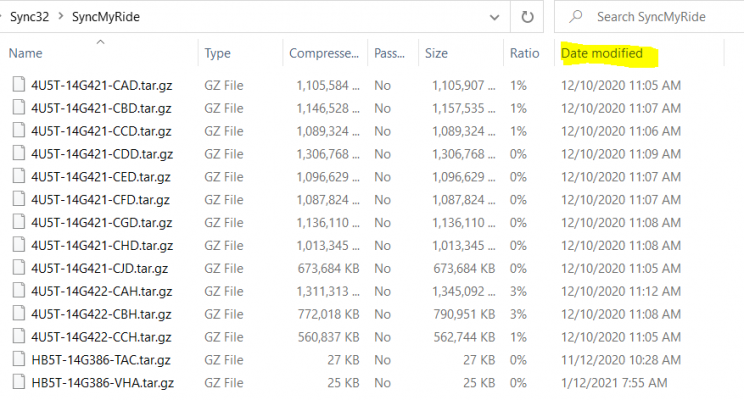Click SyncMyRide in the breadcrumb path
Viewport: 744px width, 400px height.
106,17
